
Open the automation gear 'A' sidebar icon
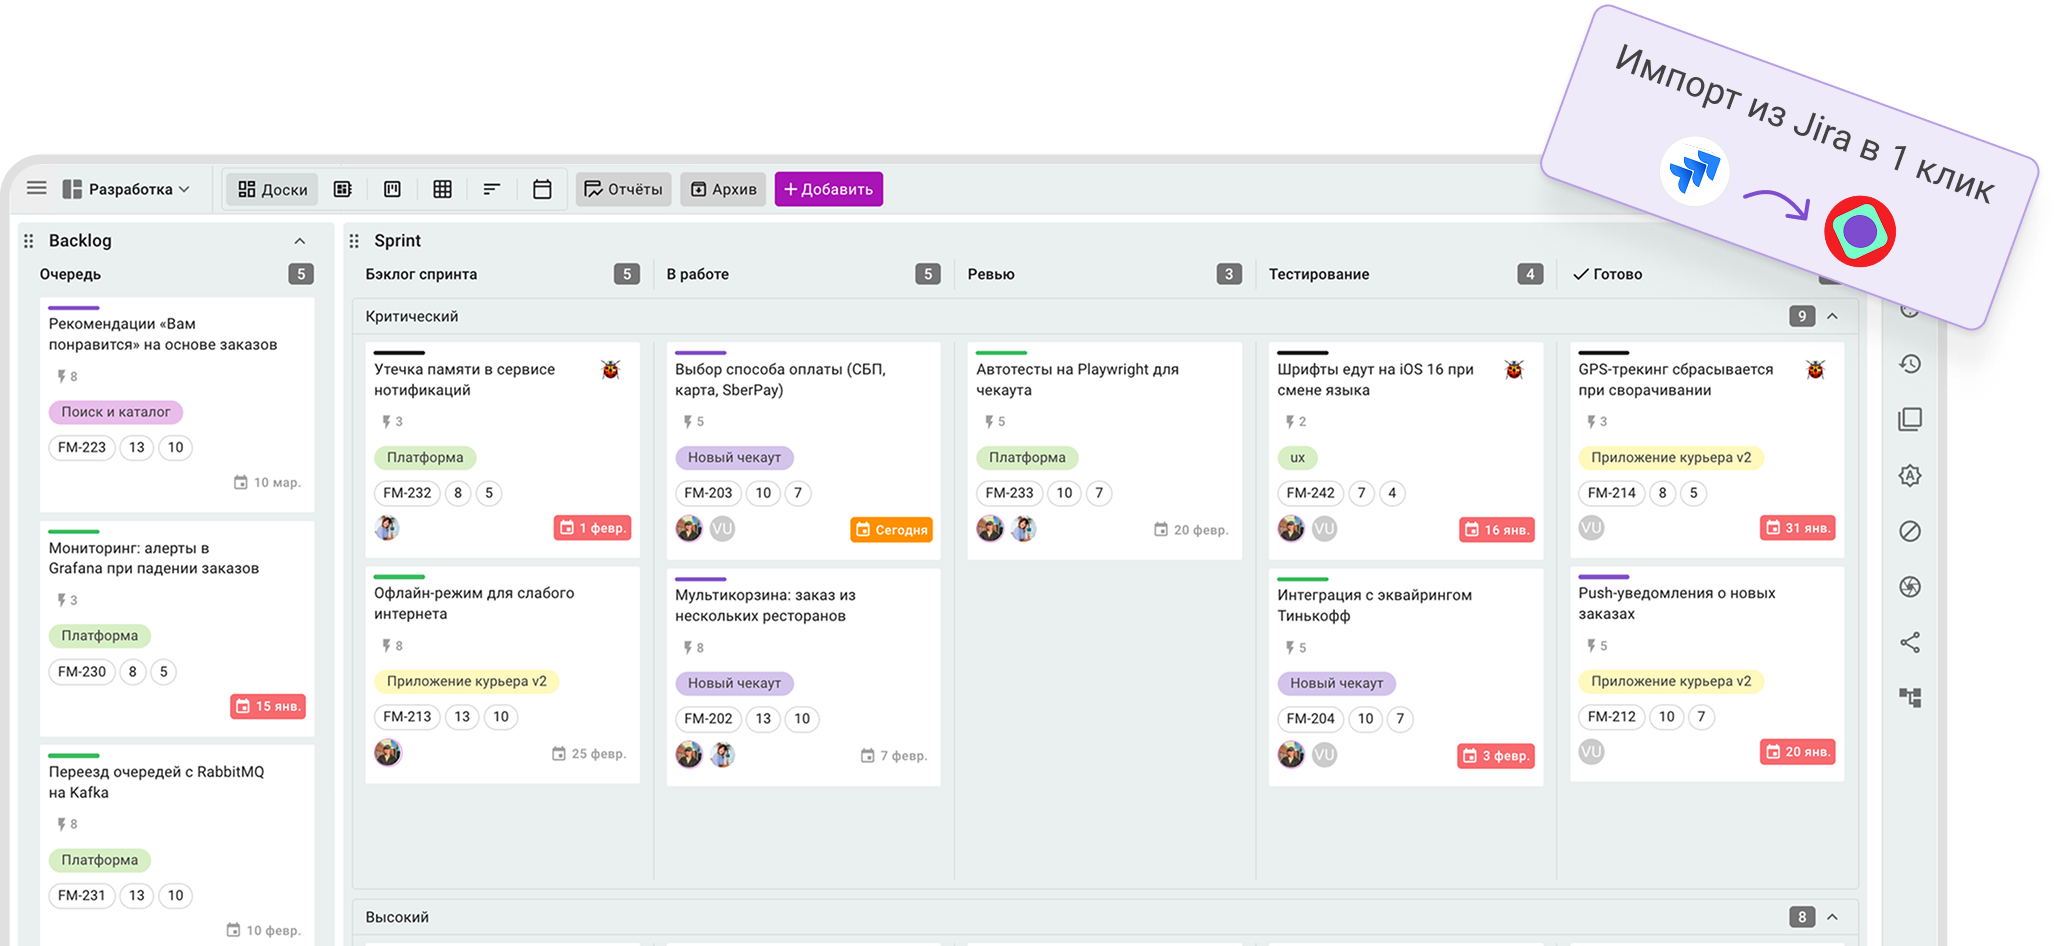[1910, 476]
